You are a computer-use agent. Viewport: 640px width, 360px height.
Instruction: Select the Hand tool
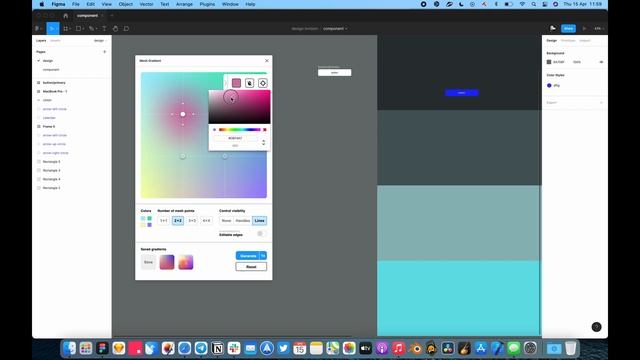(115, 29)
